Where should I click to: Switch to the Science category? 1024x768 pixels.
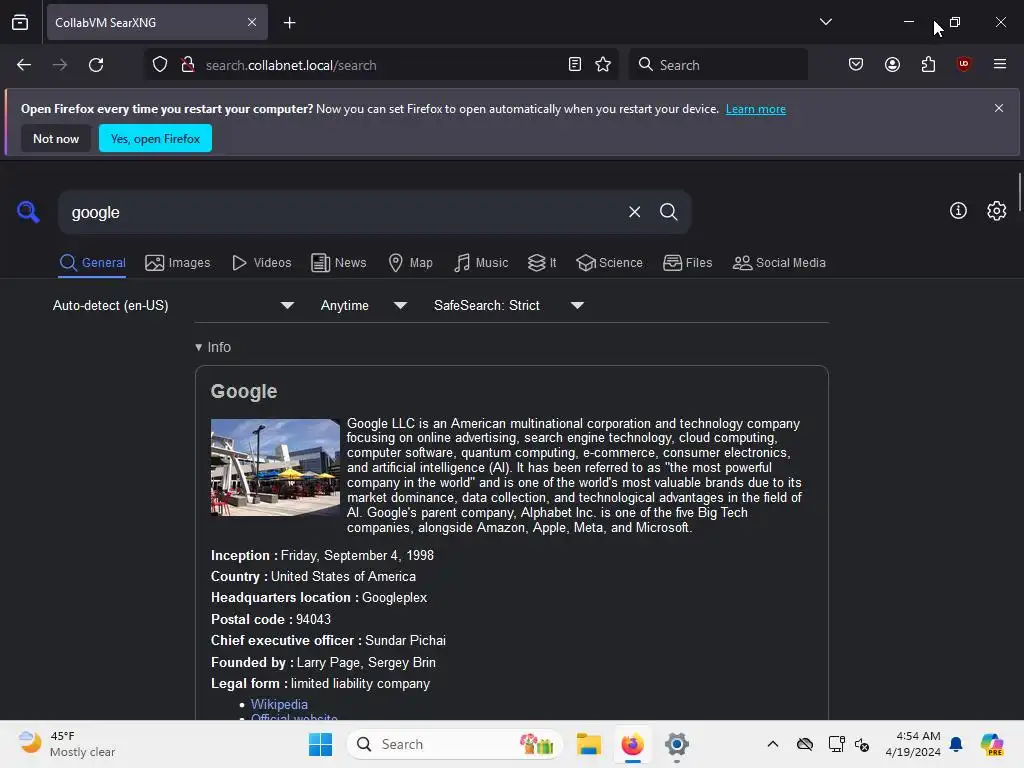click(609, 263)
